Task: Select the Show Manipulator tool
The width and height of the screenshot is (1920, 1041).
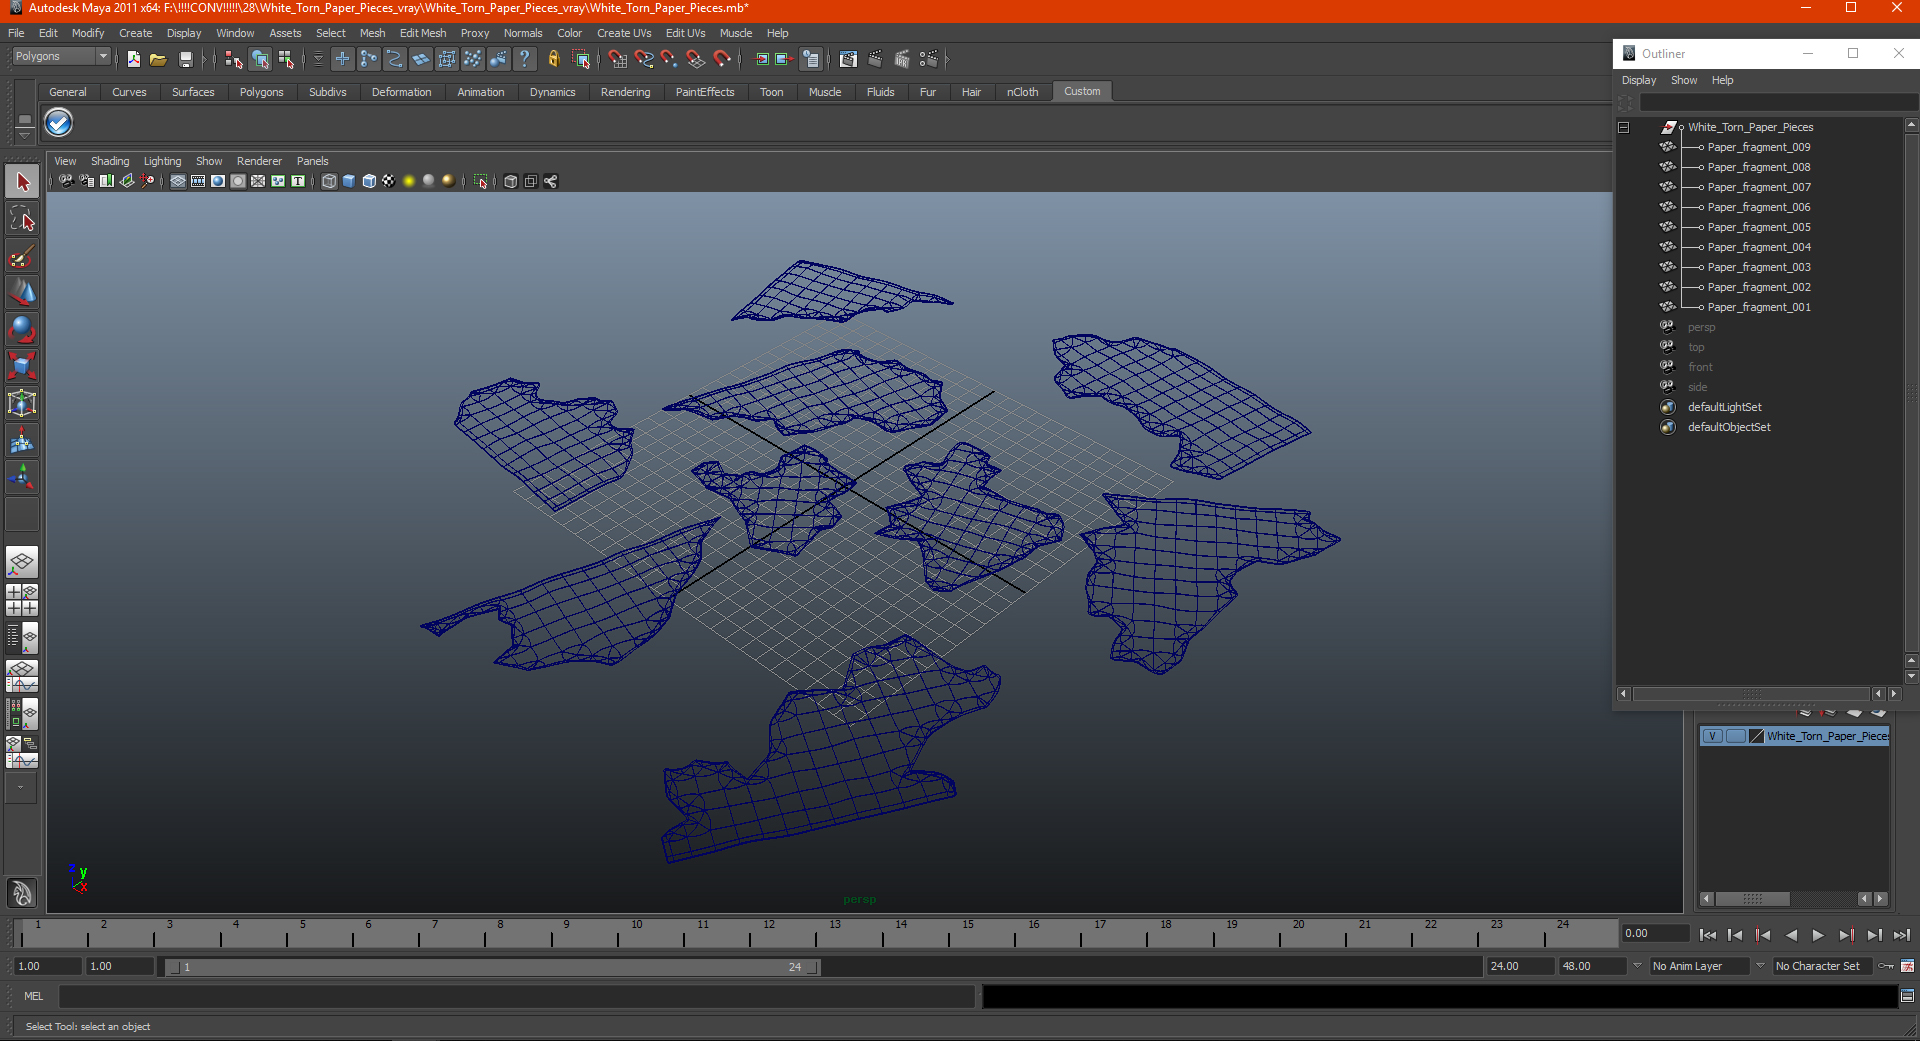Action: pyautogui.click(x=22, y=477)
